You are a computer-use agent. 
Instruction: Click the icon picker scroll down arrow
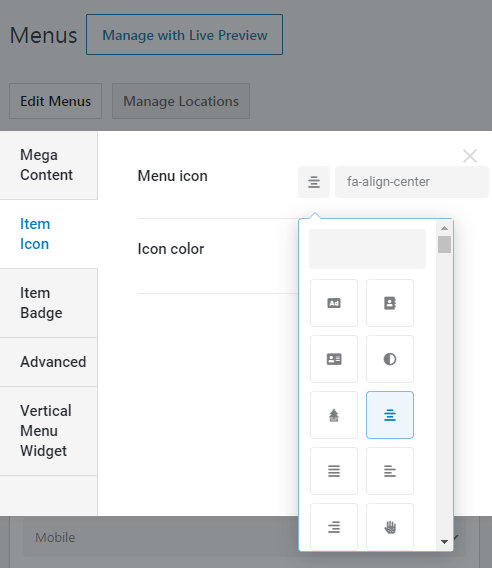[445, 542]
